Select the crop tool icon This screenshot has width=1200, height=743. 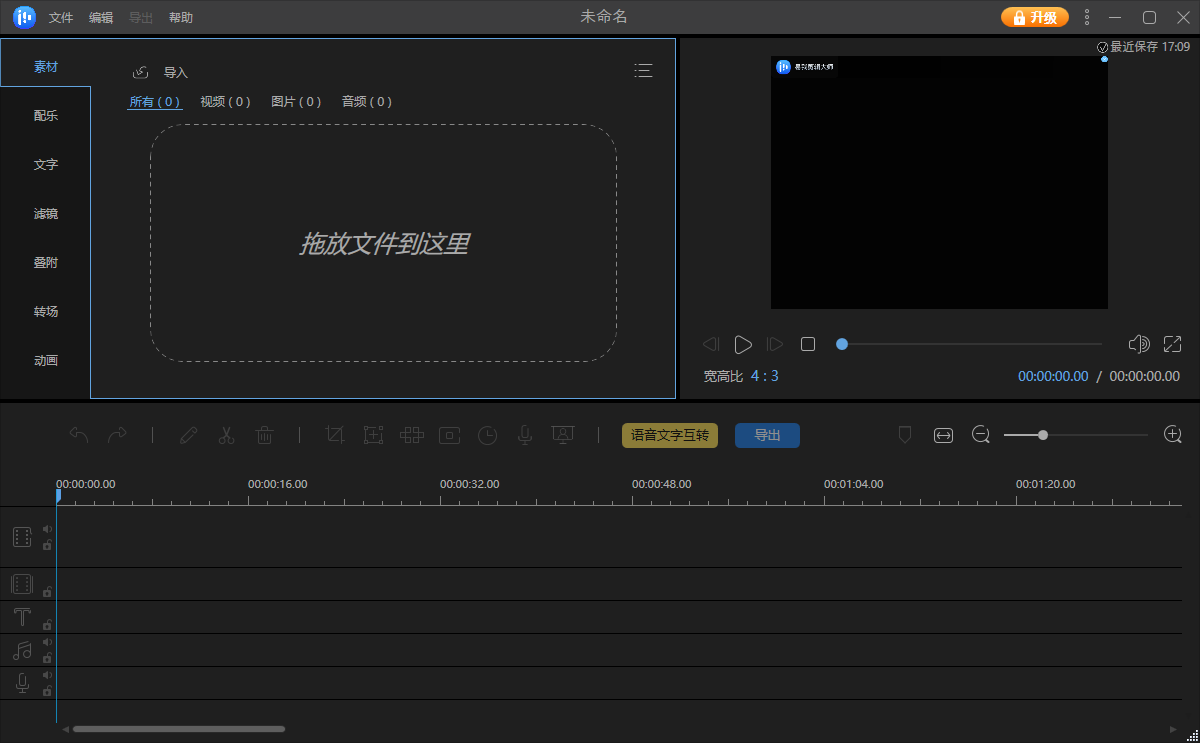[335, 435]
